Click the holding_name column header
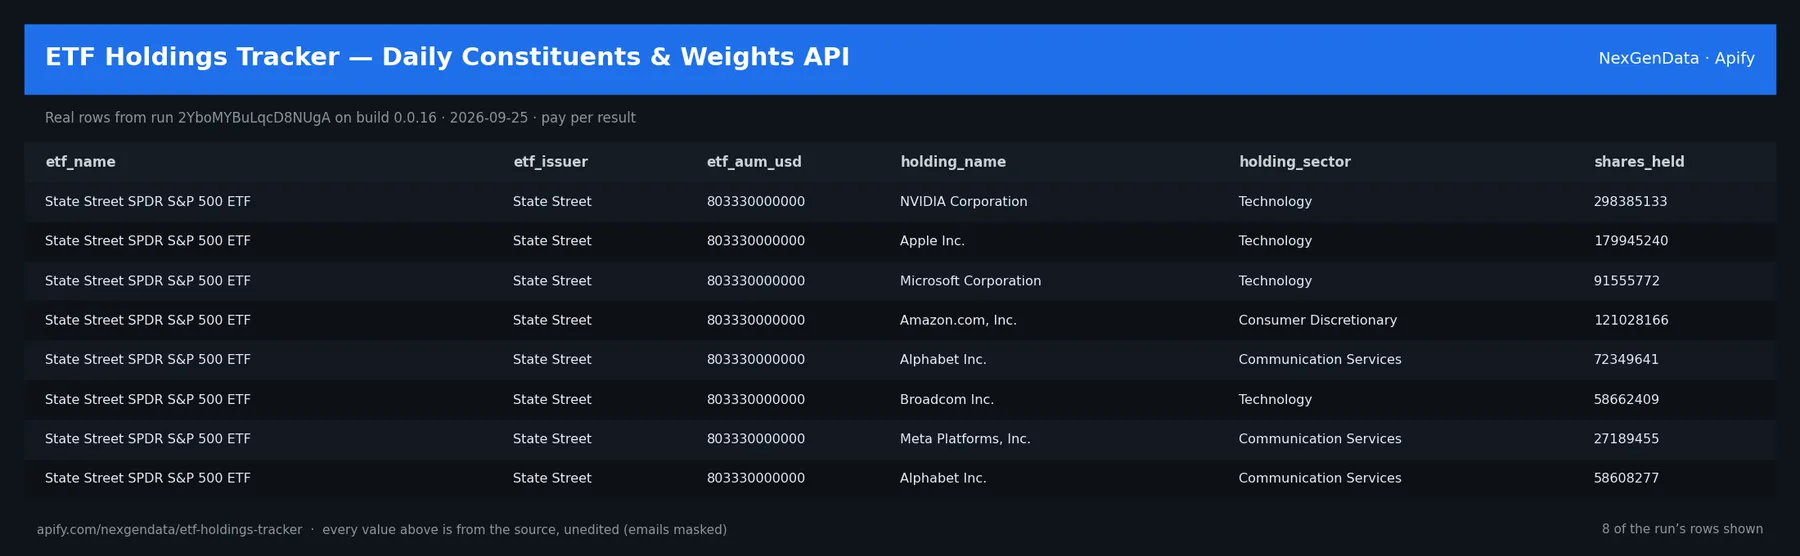1800x556 pixels. tap(953, 162)
